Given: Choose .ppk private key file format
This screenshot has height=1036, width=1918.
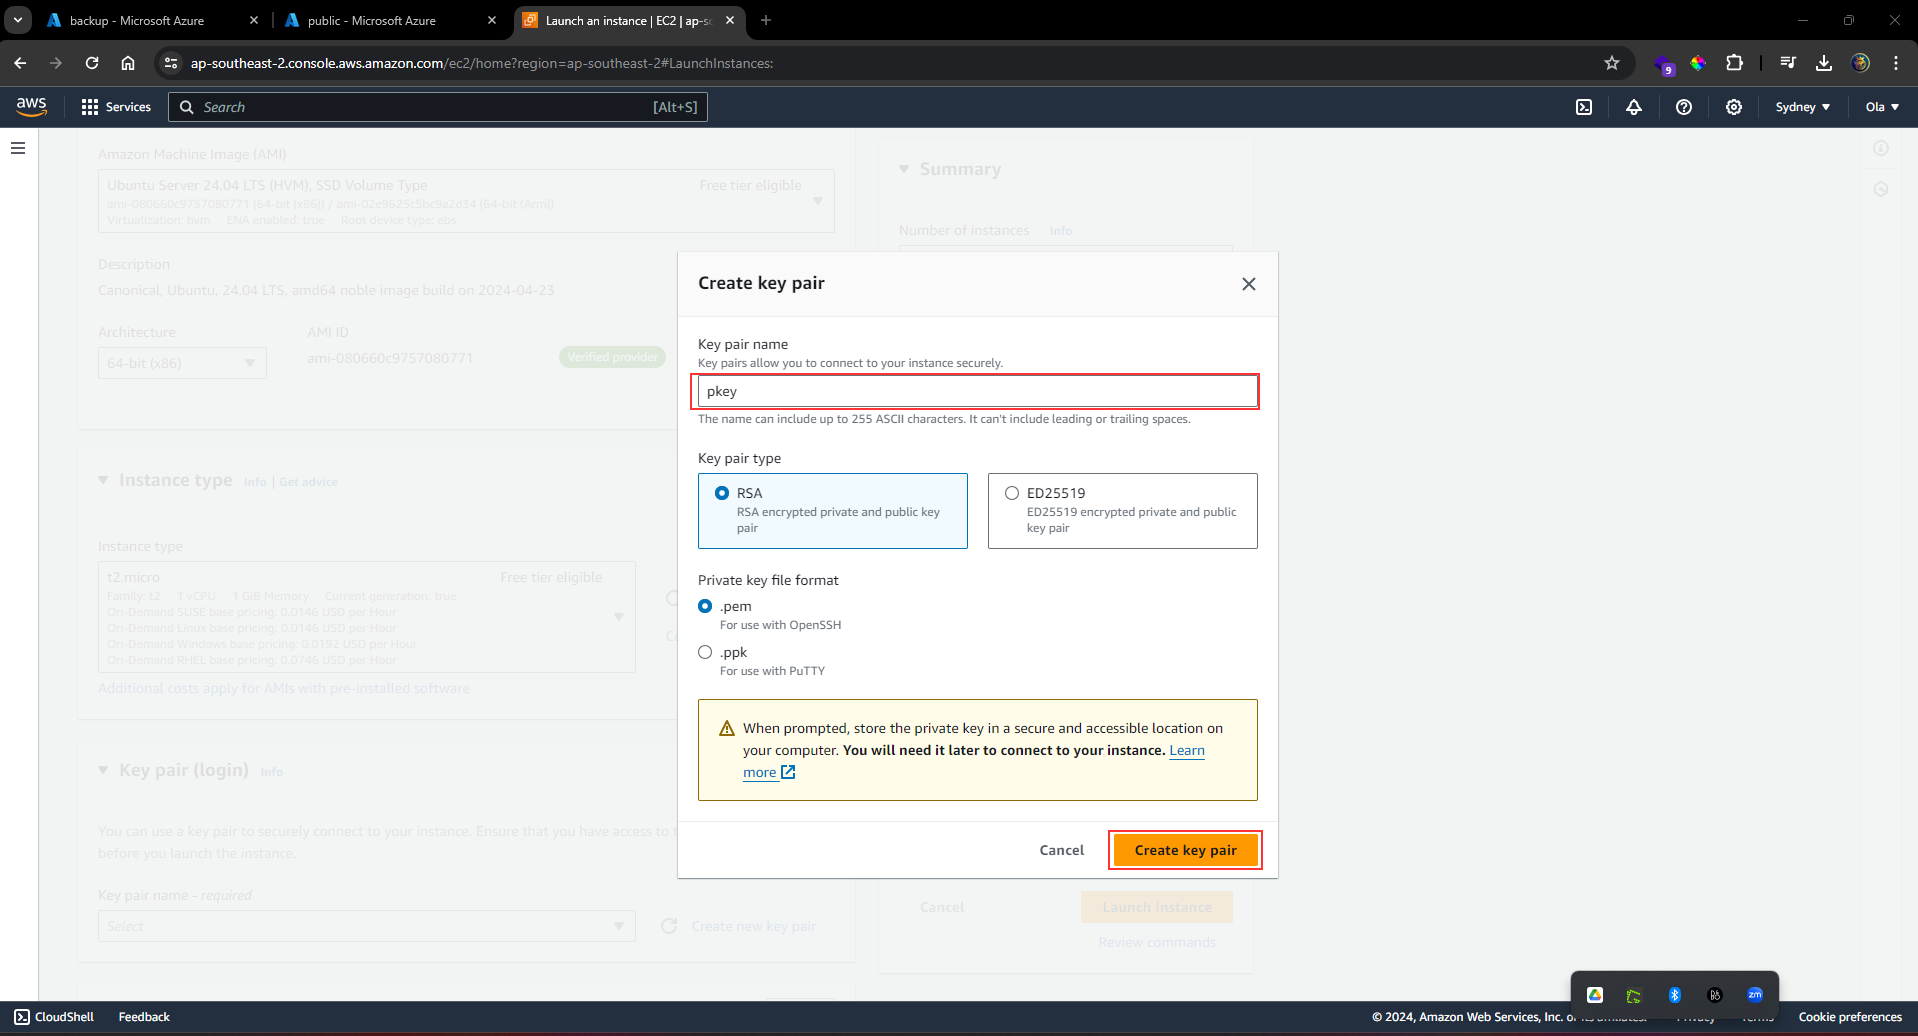Looking at the screenshot, I should (705, 651).
